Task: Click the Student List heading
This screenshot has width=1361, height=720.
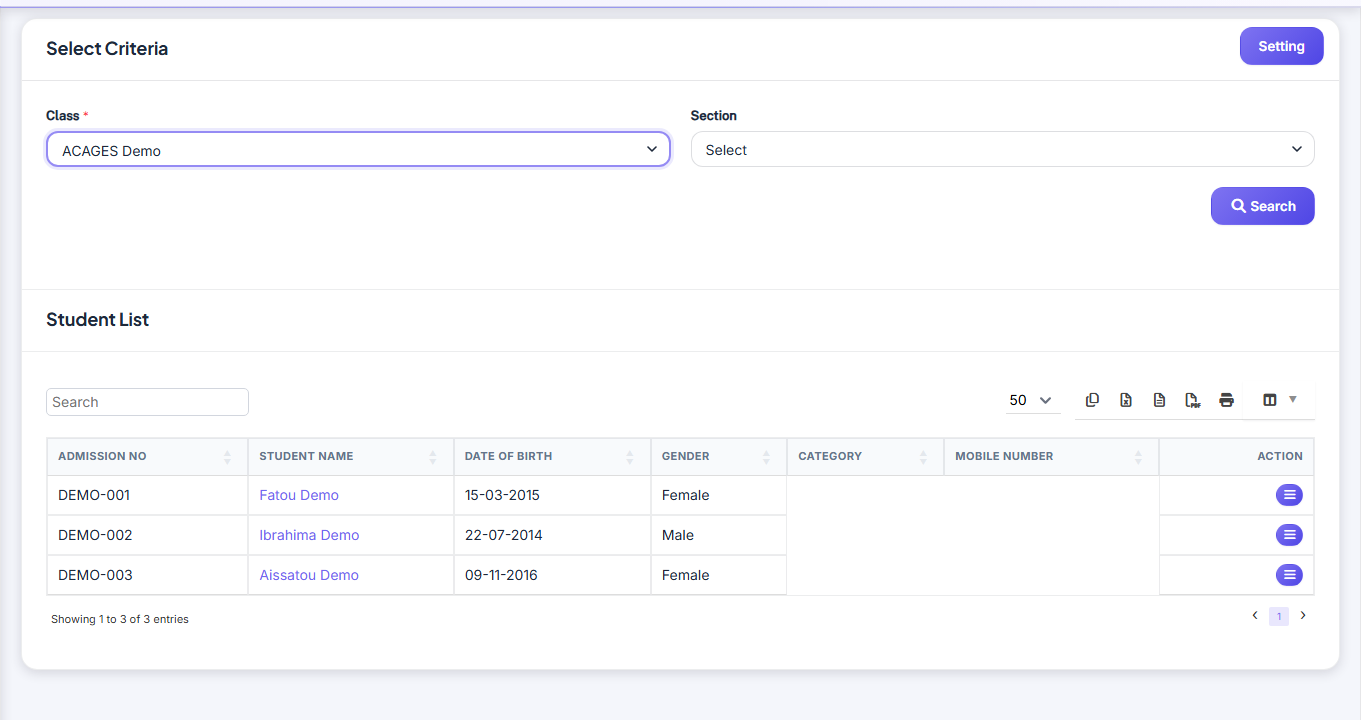Action: tap(97, 320)
